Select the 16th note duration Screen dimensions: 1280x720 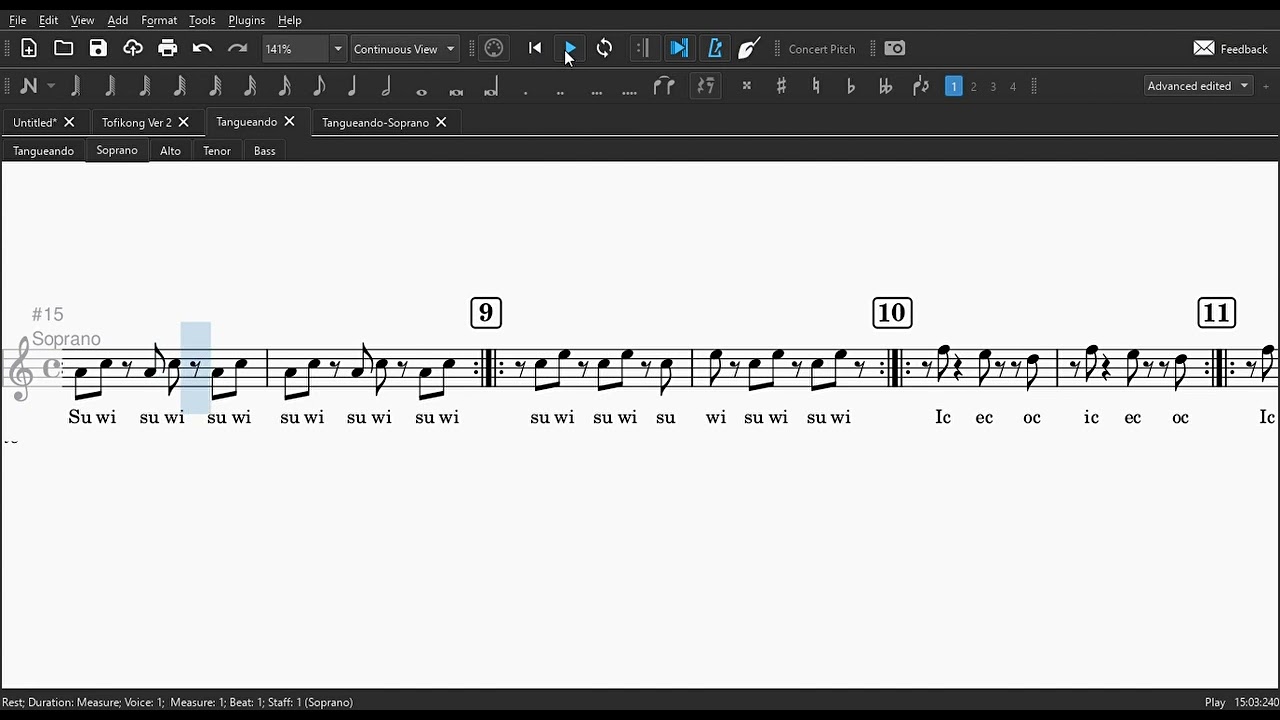click(x=285, y=86)
